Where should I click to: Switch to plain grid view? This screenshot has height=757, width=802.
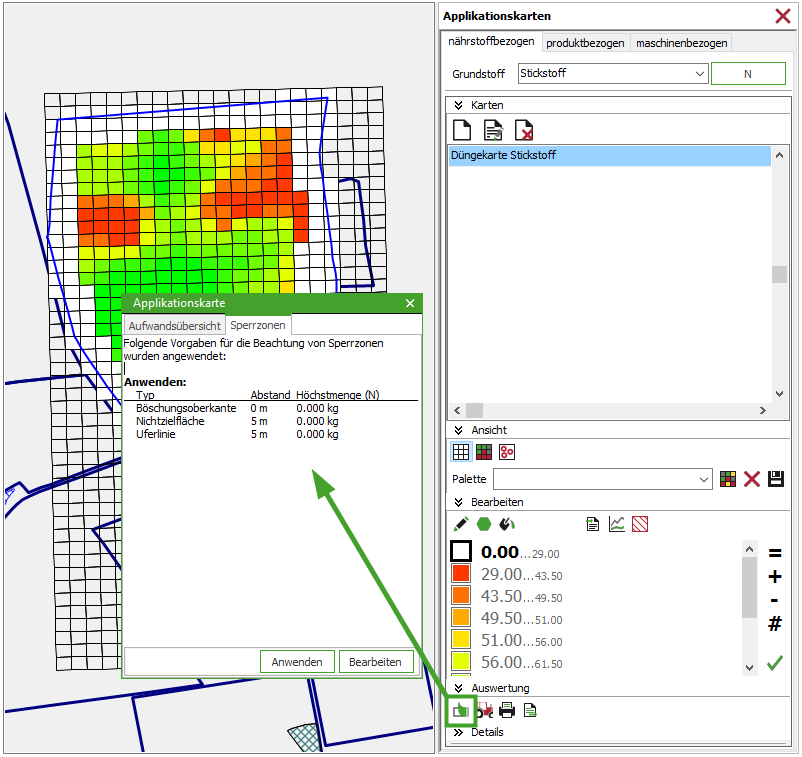click(461, 452)
